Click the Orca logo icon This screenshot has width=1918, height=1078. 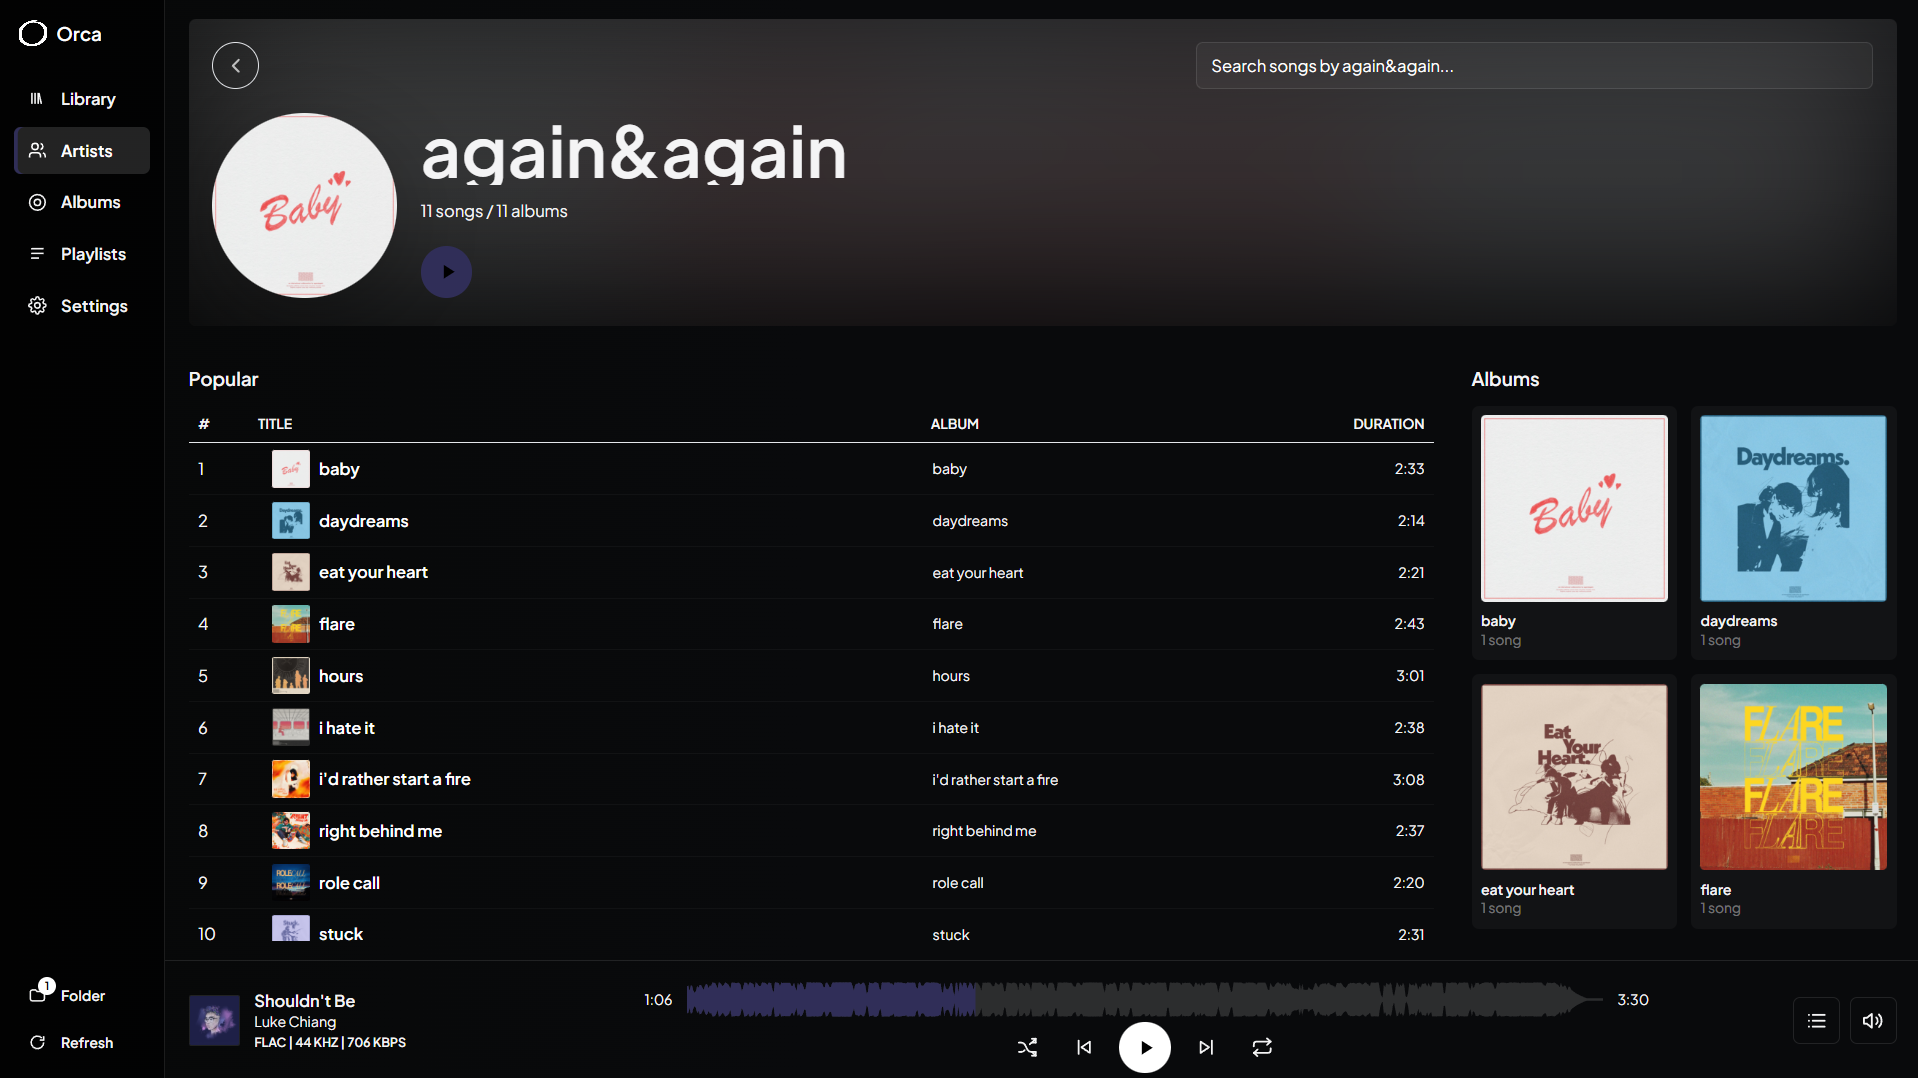click(x=33, y=34)
